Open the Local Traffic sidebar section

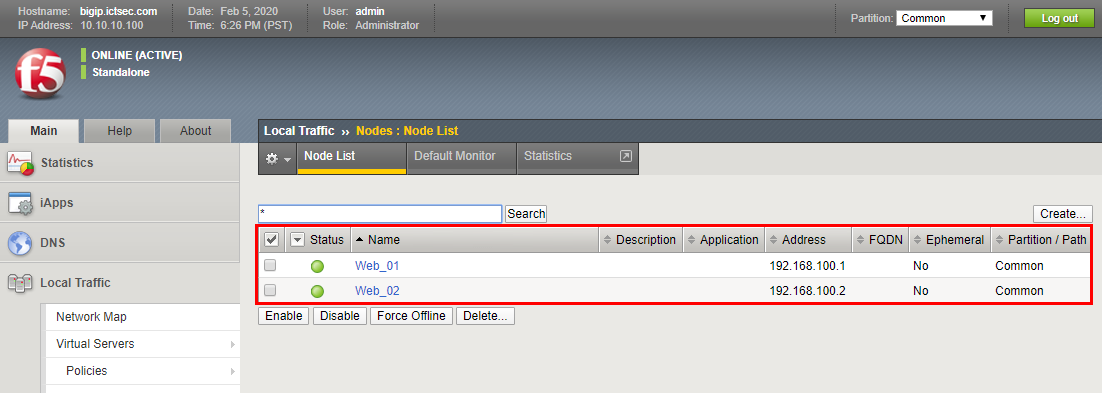click(120, 283)
